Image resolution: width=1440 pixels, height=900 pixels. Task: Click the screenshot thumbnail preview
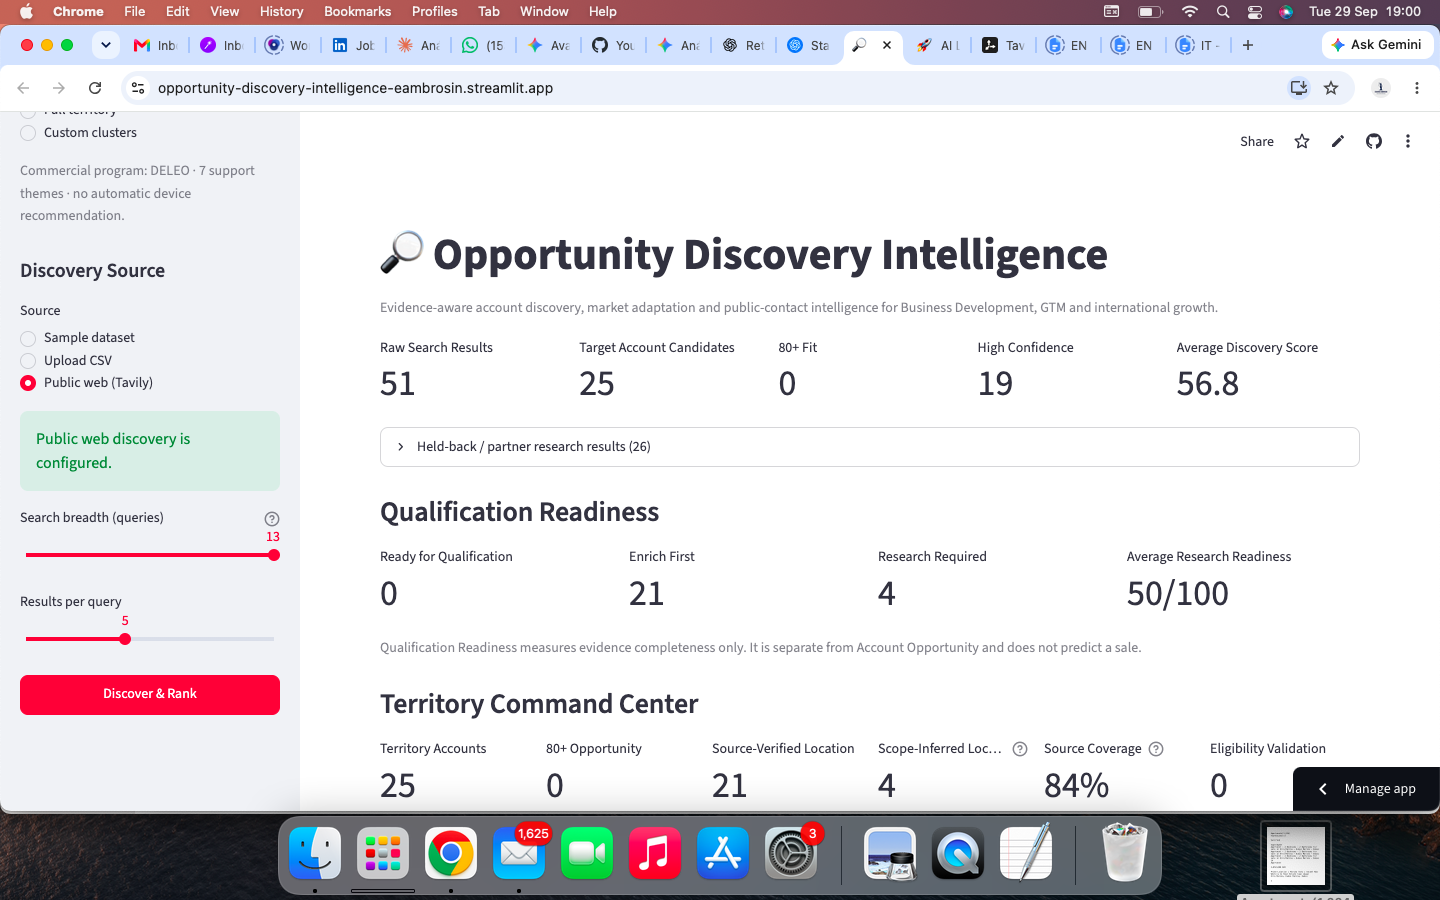click(1296, 857)
